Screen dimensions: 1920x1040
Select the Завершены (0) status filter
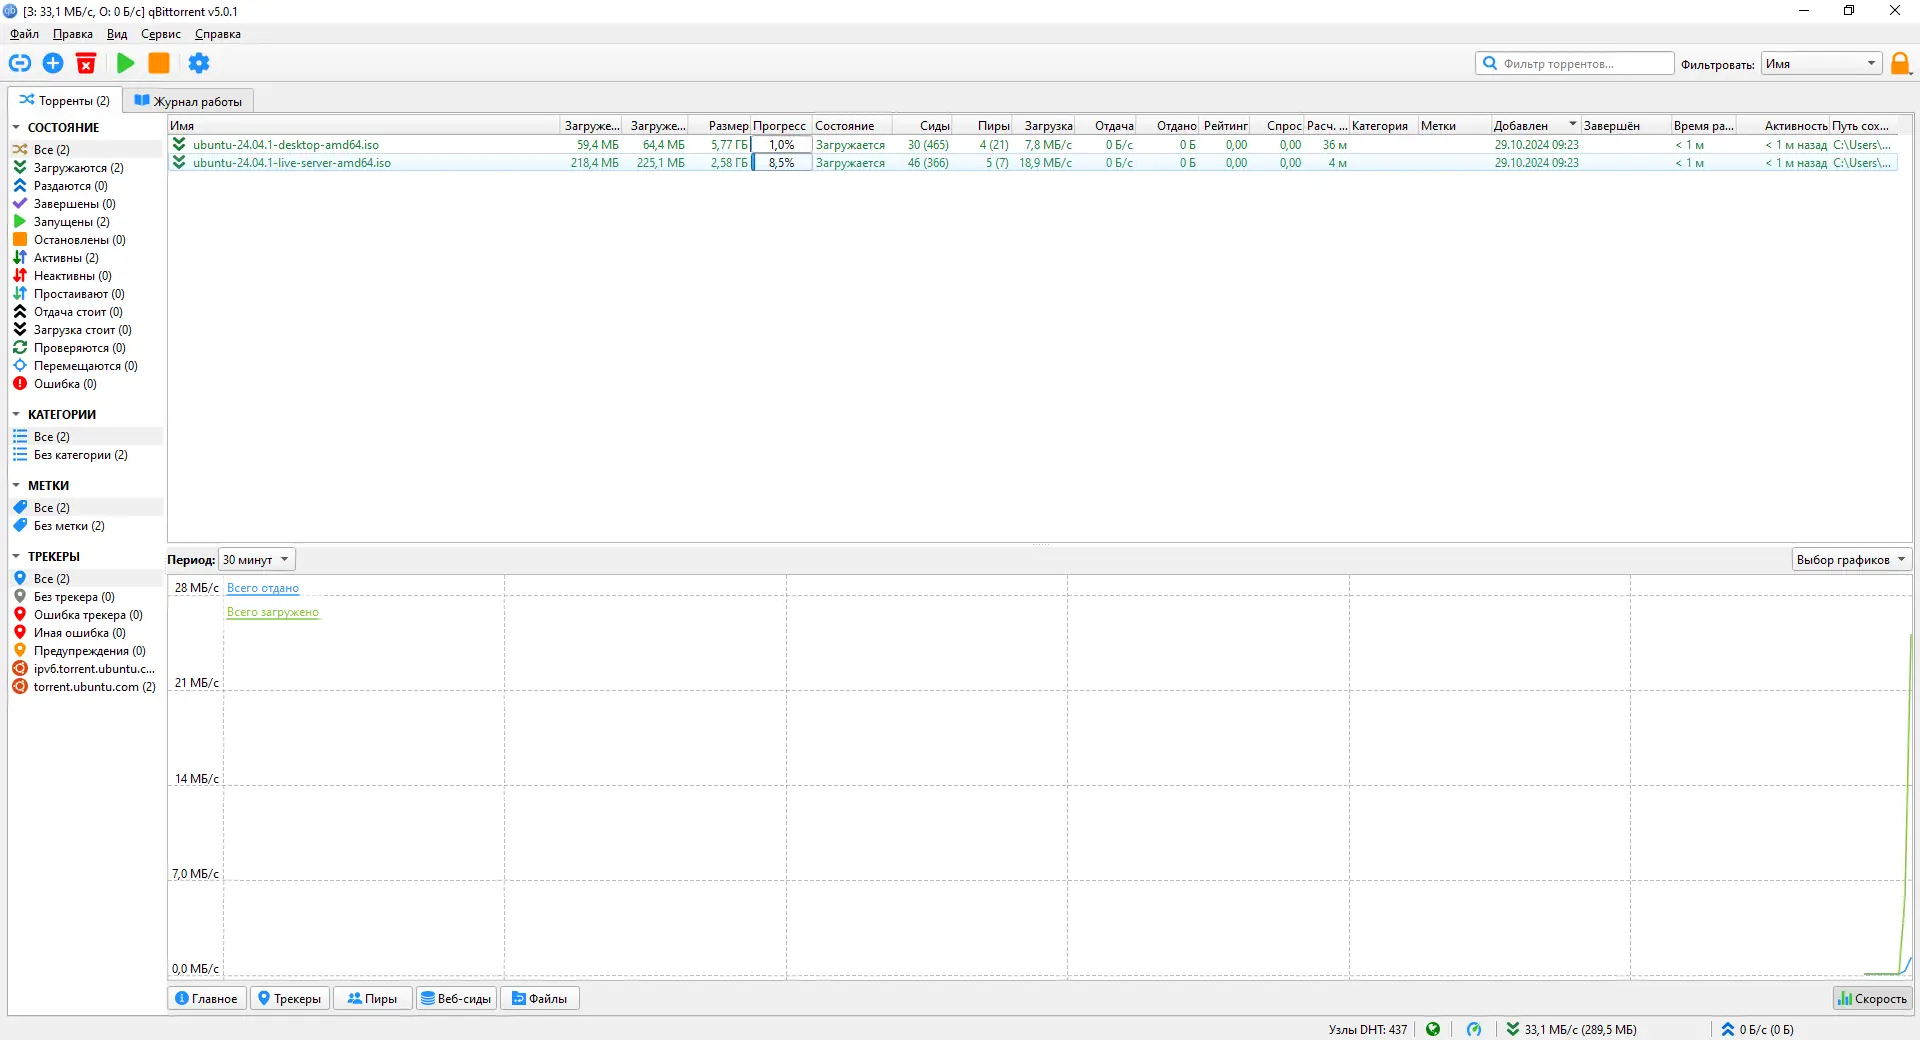(85, 204)
